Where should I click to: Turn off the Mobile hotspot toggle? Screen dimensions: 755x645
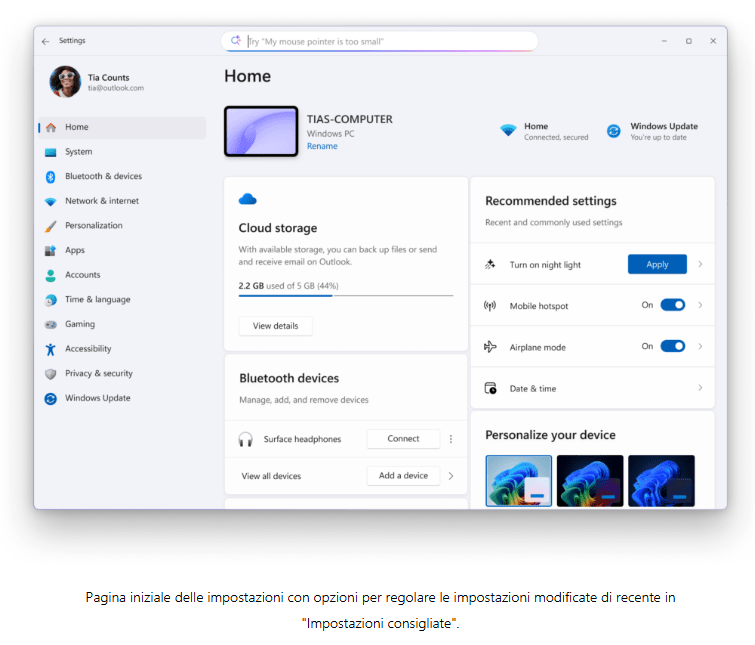point(672,305)
